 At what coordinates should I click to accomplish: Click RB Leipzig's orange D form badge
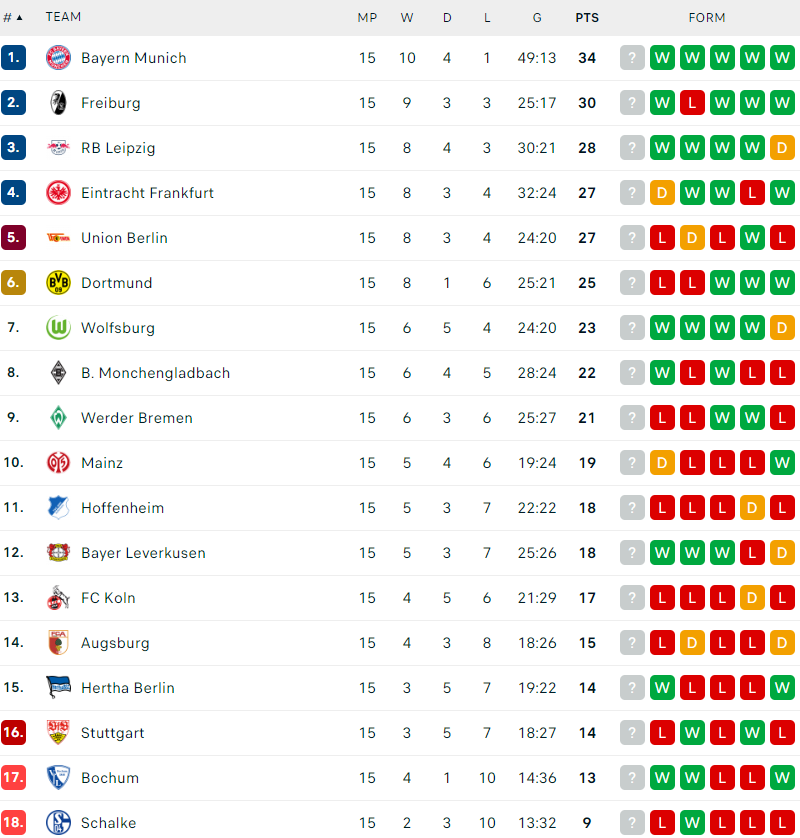782,148
